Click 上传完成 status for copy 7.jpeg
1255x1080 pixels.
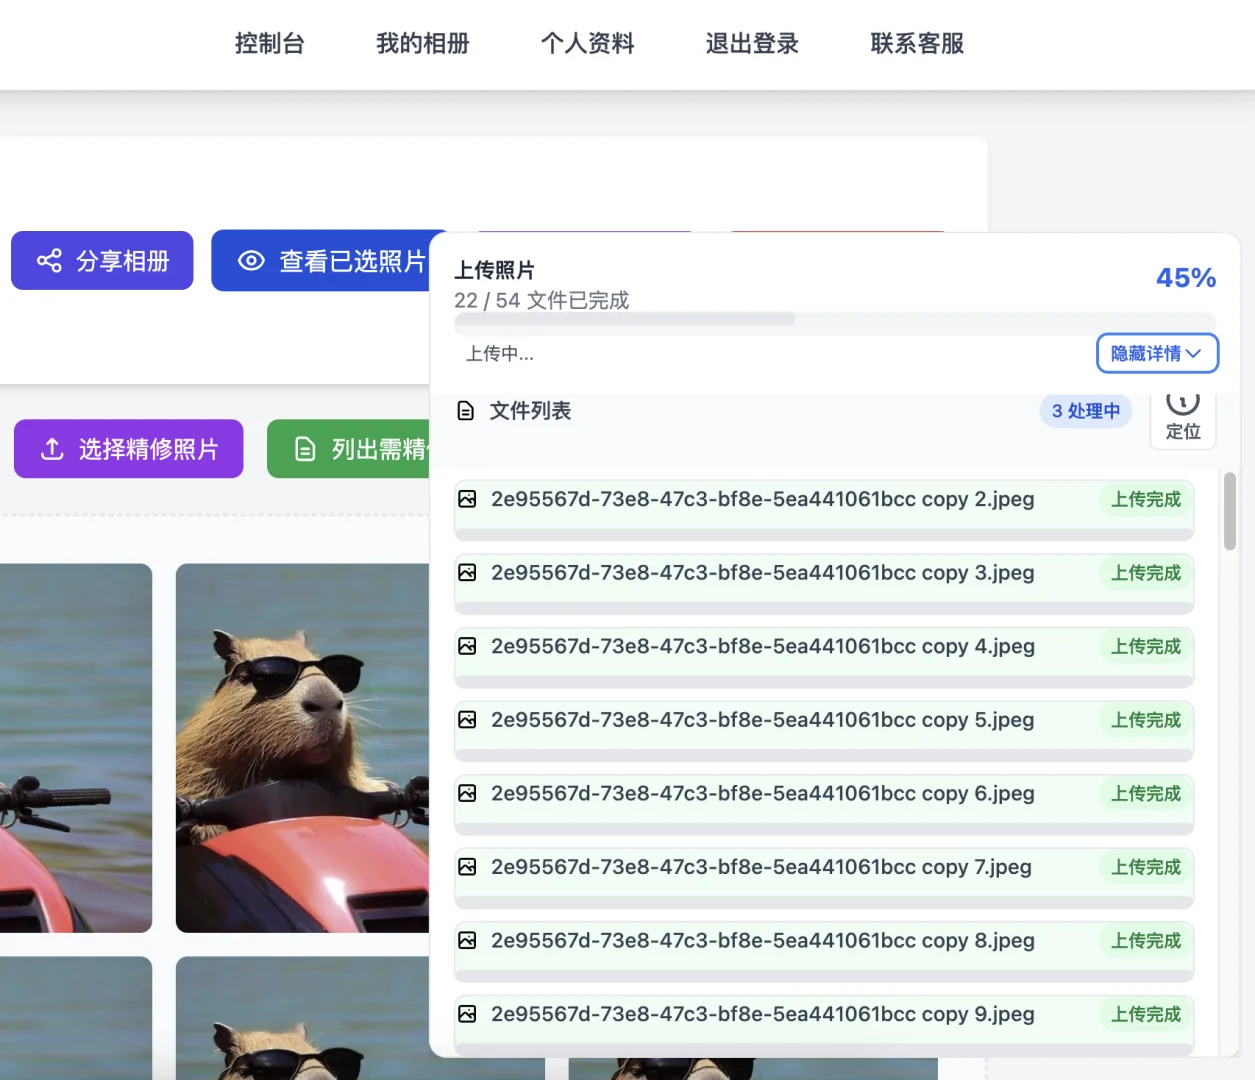pyautogui.click(x=1146, y=867)
